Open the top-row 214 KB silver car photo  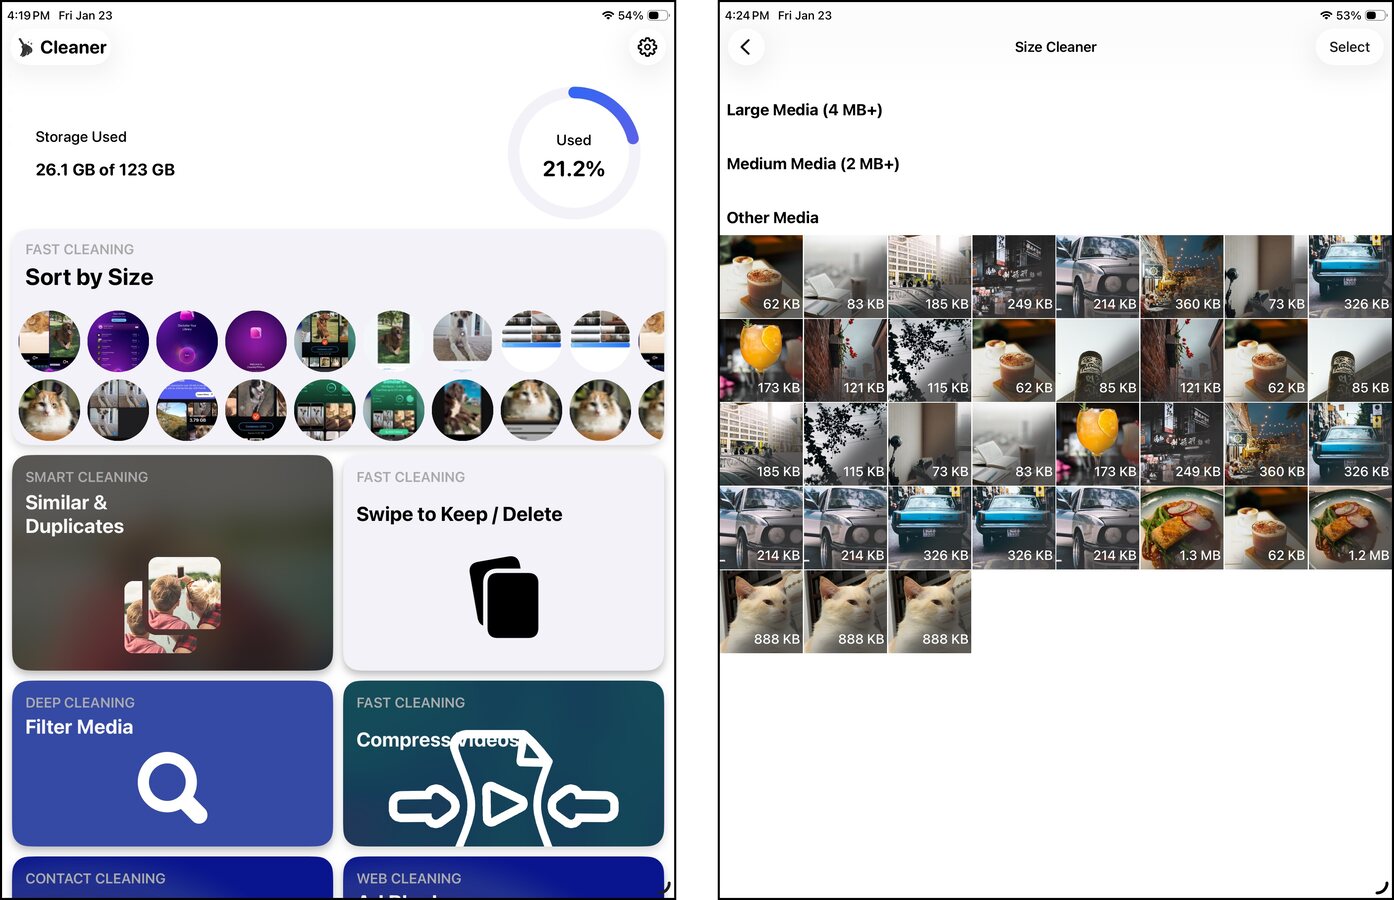1097,277
